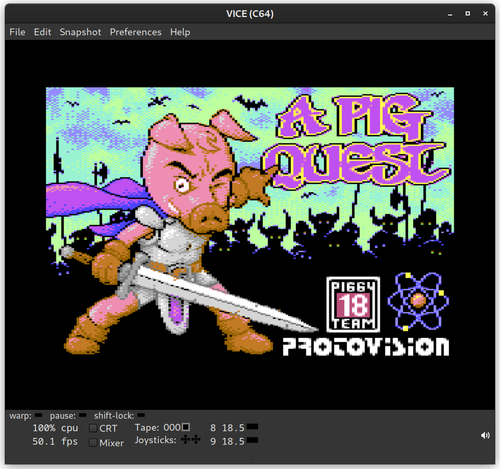Click the Tape counter 000

[x=172, y=427]
